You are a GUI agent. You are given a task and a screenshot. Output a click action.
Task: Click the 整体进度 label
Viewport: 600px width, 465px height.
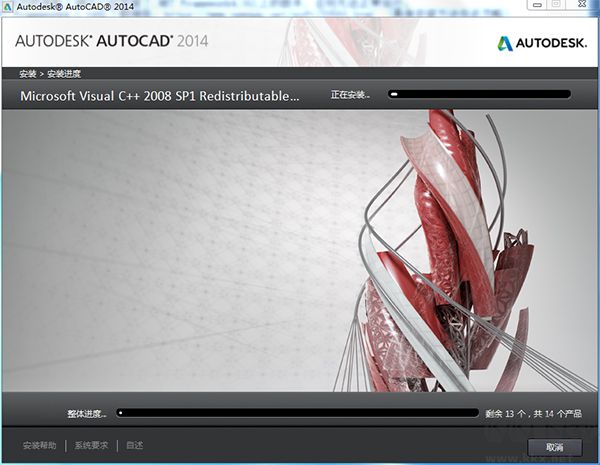pos(87,412)
